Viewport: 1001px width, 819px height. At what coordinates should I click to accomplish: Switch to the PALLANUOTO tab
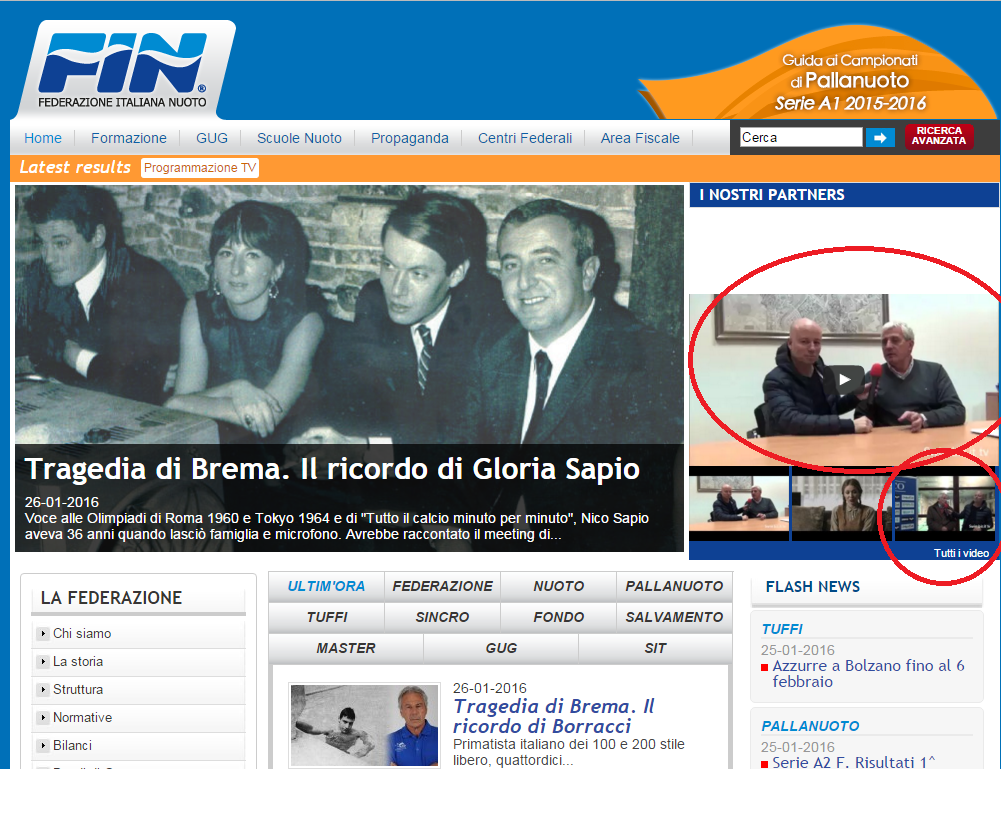(x=674, y=586)
